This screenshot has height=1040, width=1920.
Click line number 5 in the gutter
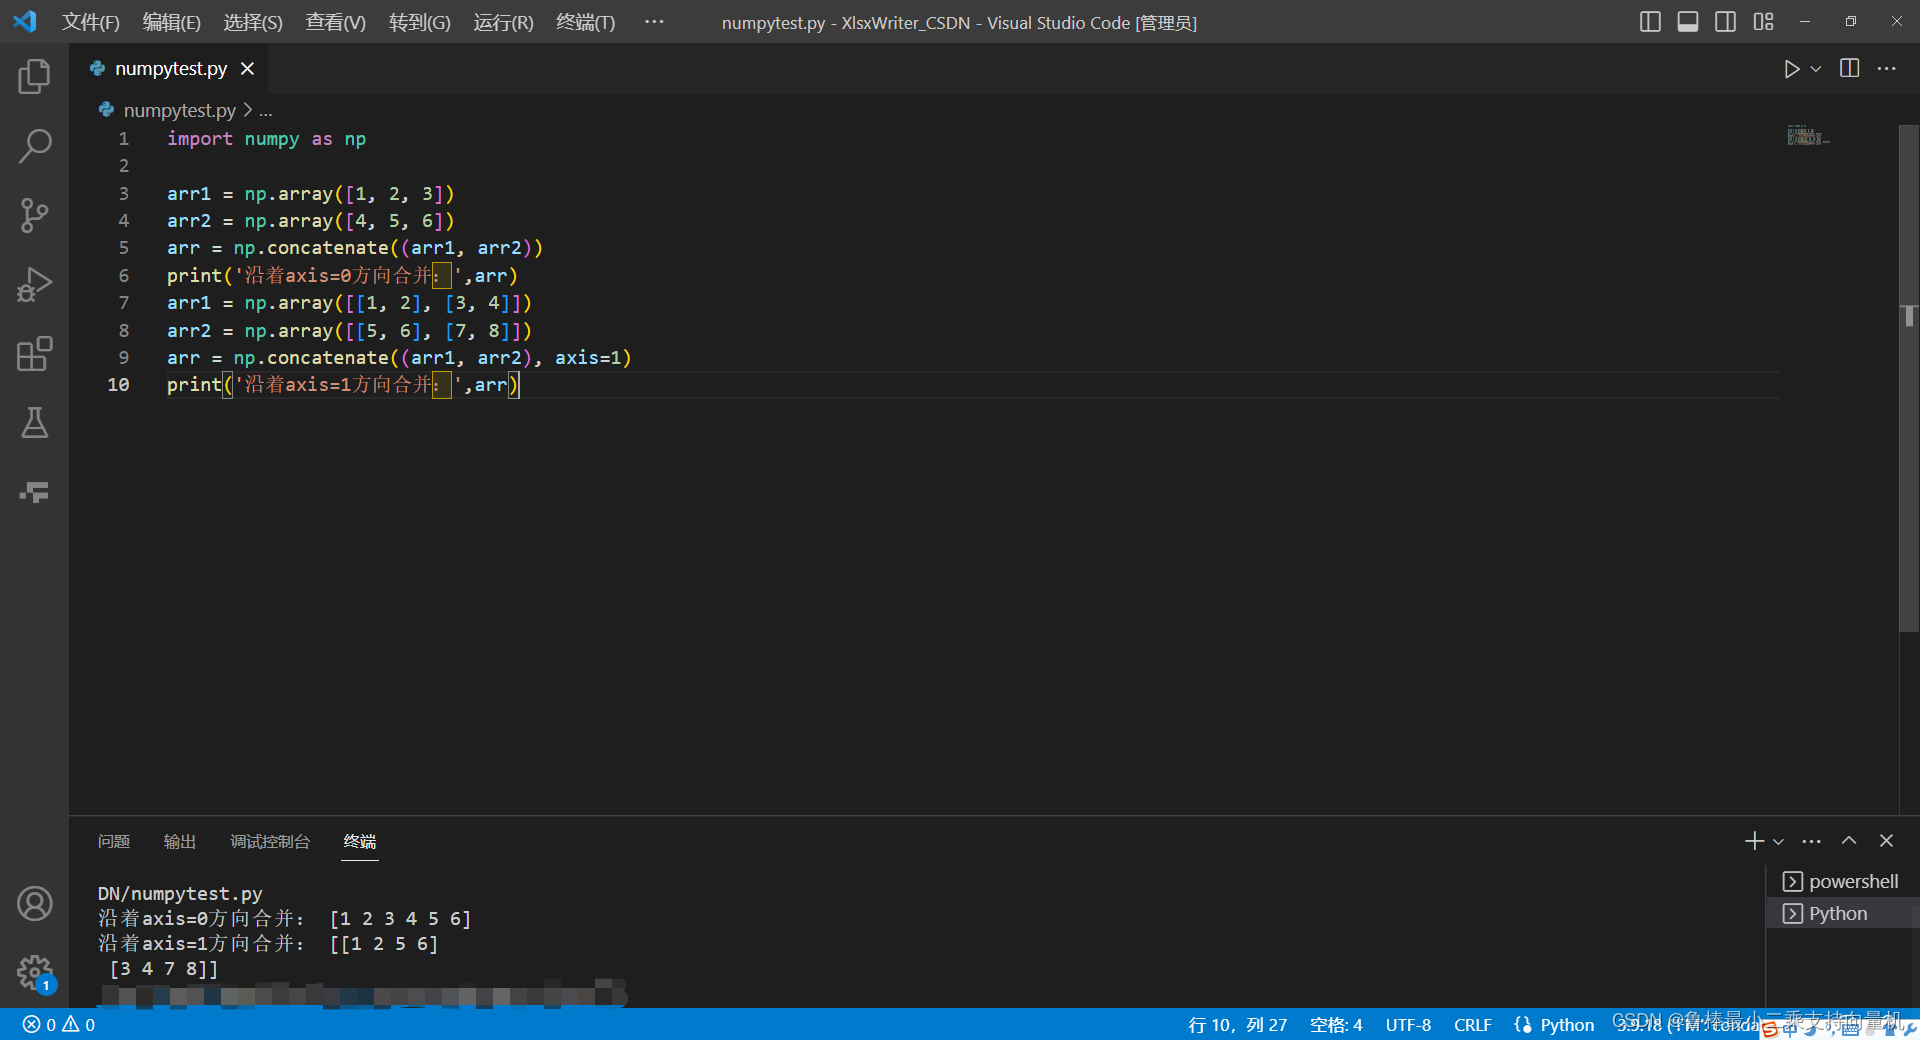pos(124,247)
